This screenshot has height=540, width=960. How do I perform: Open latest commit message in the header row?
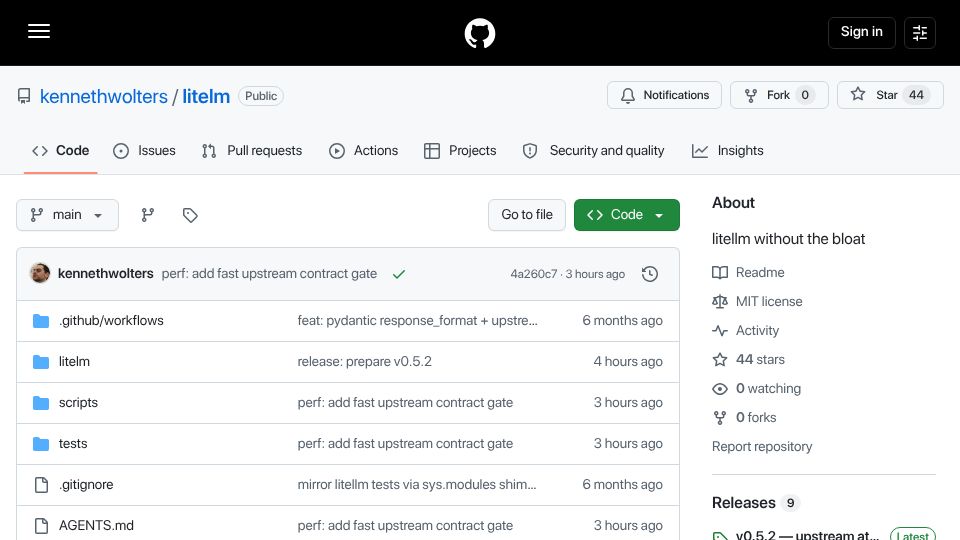click(269, 274)
